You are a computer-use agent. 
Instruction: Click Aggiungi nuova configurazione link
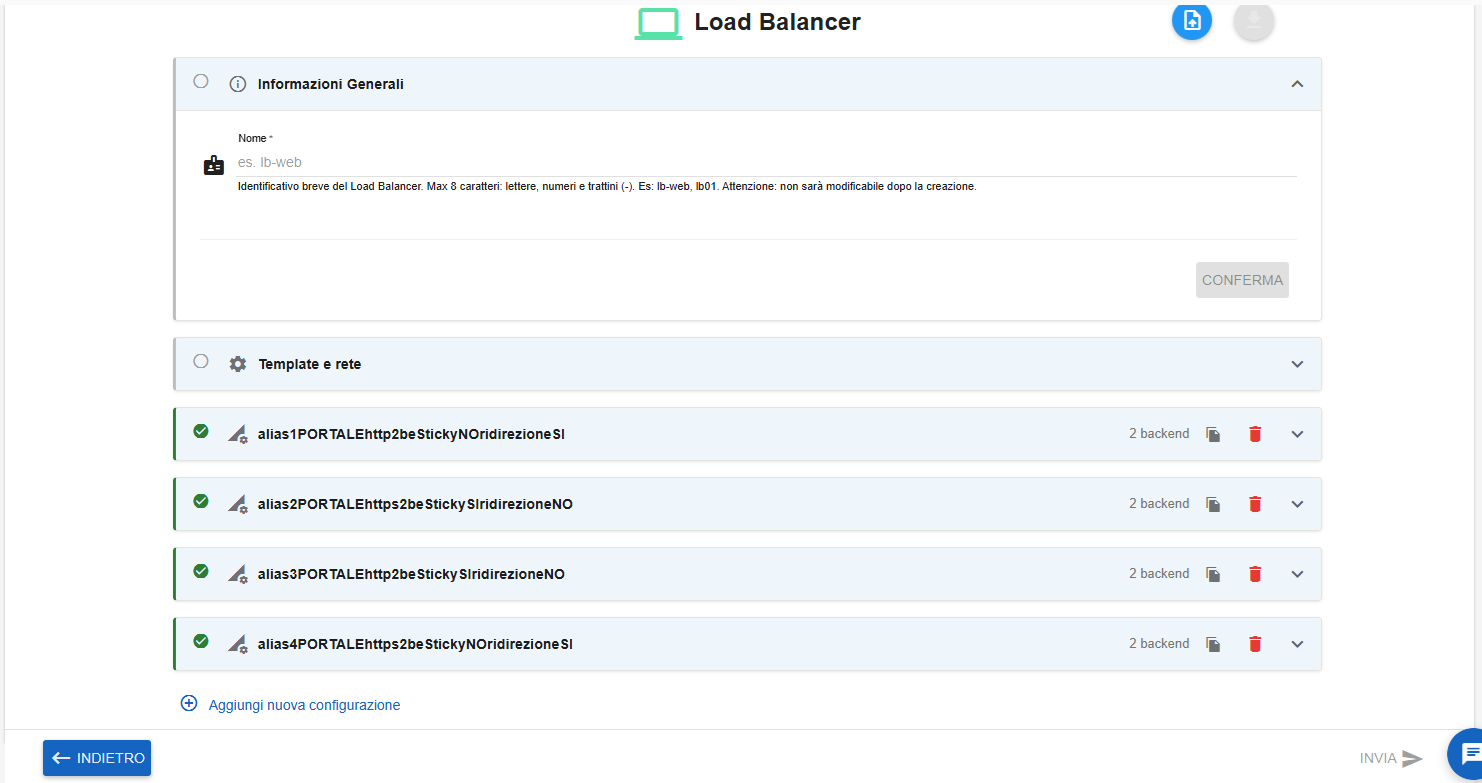click(304, 705)
